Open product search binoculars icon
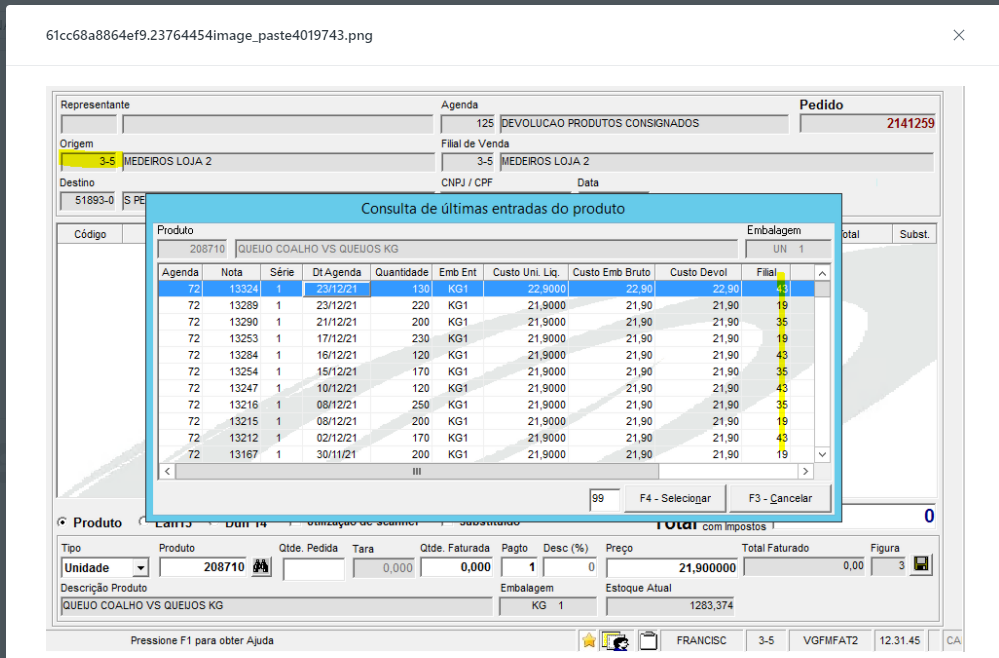Image resolution: width=999 pixels, height=658 pixels. pyautogui.click(x=261, y=566)
